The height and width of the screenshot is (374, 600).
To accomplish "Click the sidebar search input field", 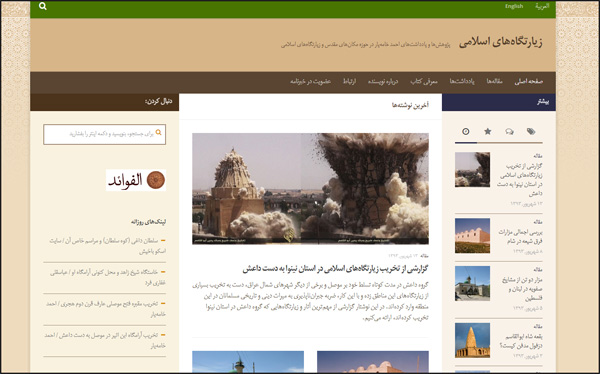I will point(104,134).
